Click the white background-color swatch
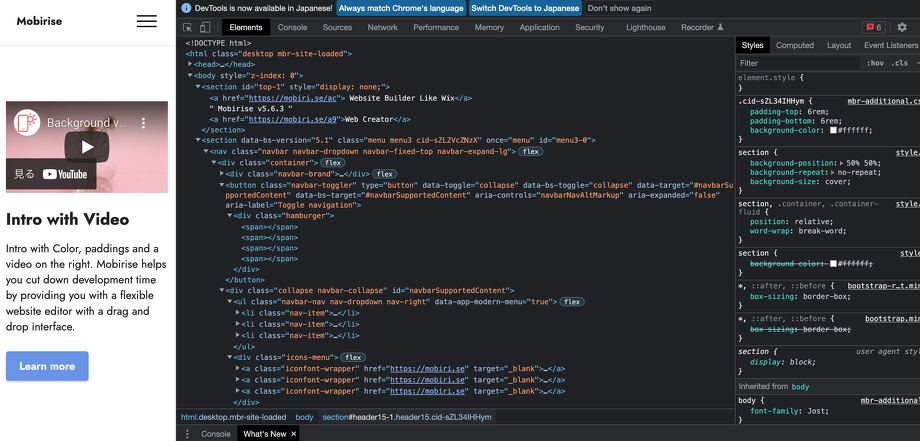The height and width of the screenshot is (441, 920). (835, 130)
